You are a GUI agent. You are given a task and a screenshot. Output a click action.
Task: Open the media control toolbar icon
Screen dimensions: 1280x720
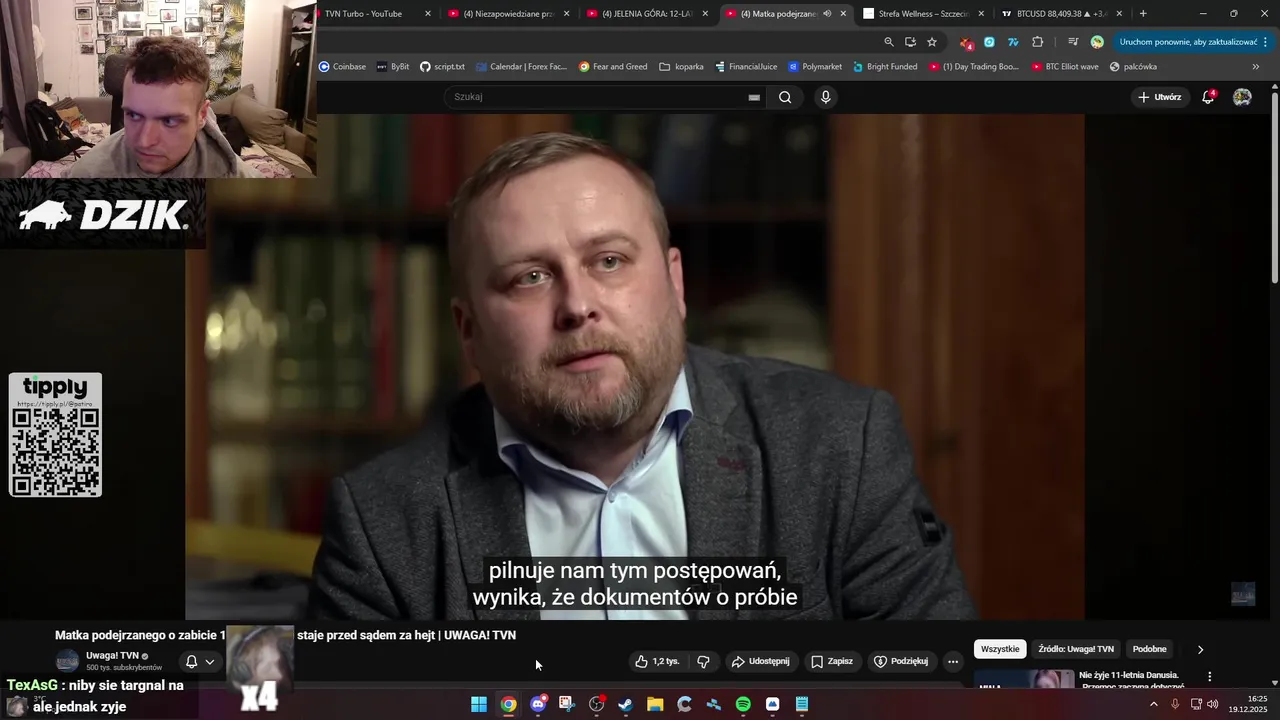(x=1073, y=42)
